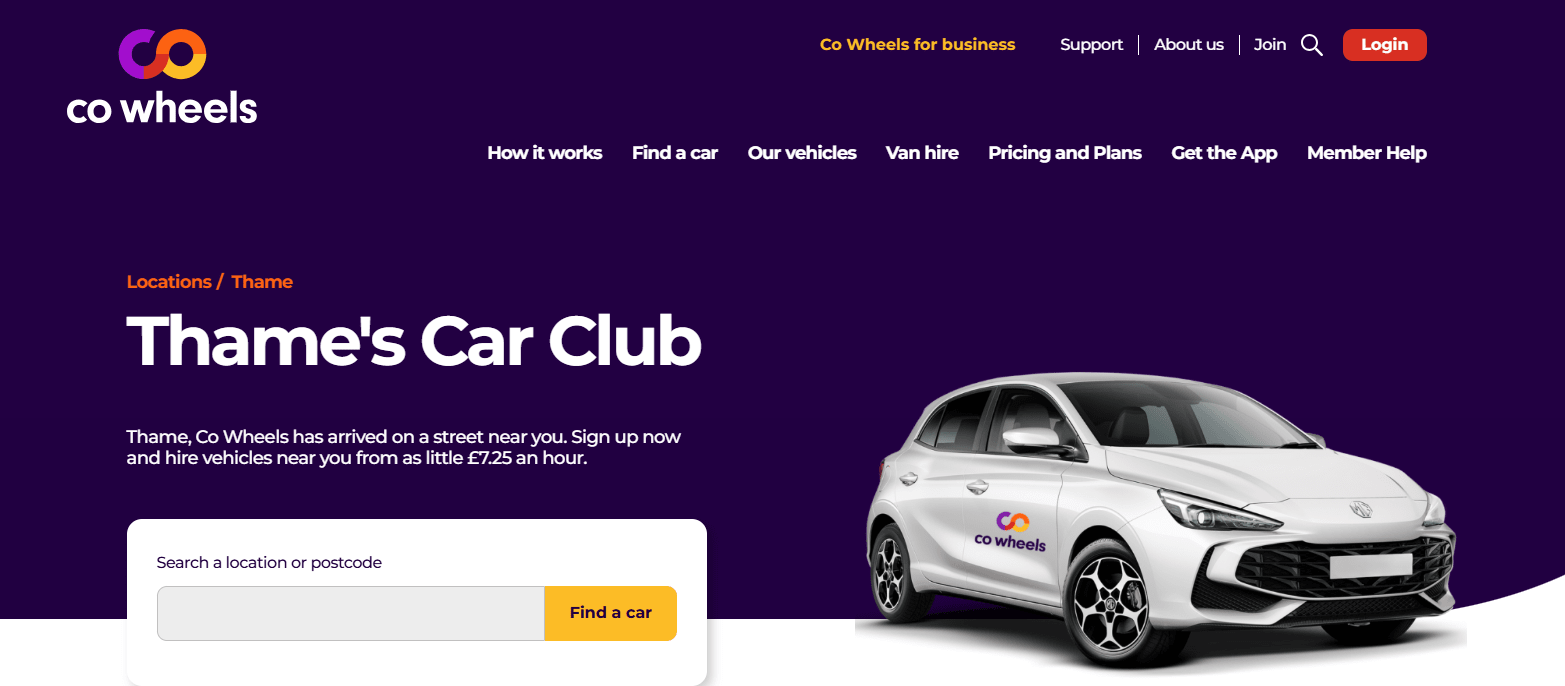Open Pricing and Plans

pyautogui.click(x=1065, y=153)
